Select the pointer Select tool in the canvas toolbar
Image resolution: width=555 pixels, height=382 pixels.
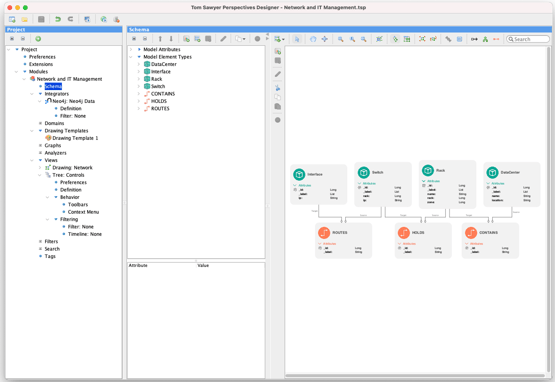[x=297, y=39]
